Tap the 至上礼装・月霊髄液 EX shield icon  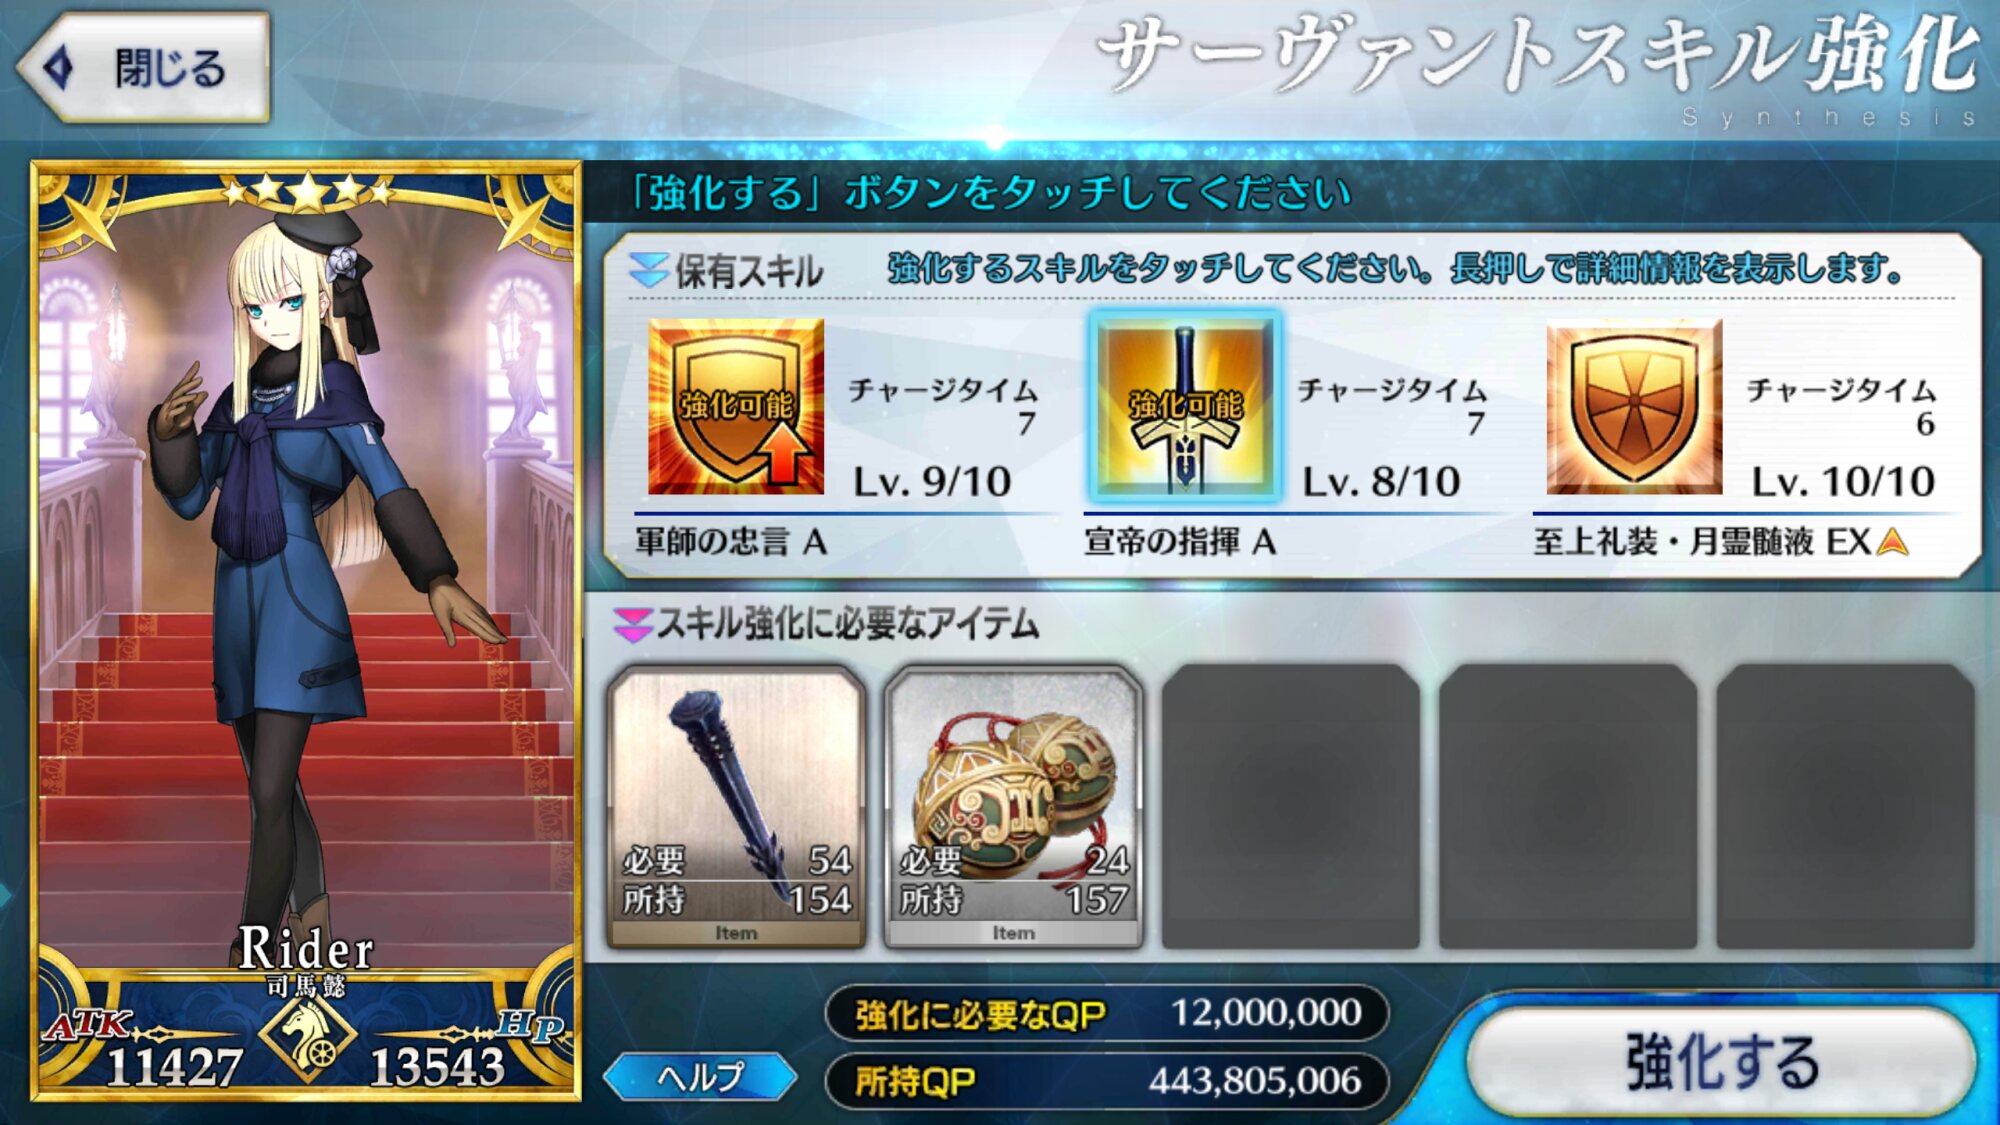point(1634,407)
